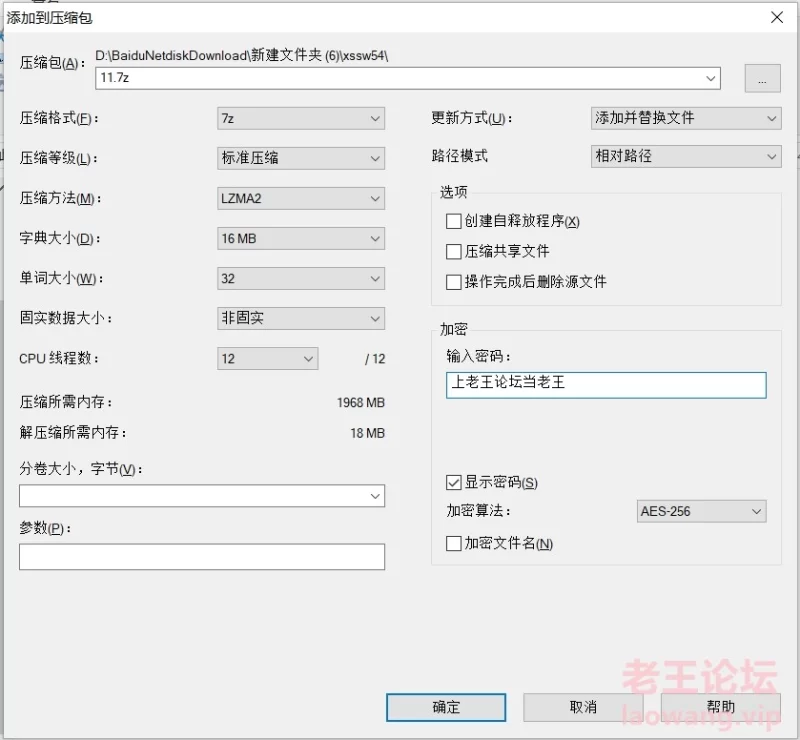The width and height of the screenshot is (800, 740).
Task: Open the 分卷大小 combo box
Action: pyautogui.click(x=202, y=496)
